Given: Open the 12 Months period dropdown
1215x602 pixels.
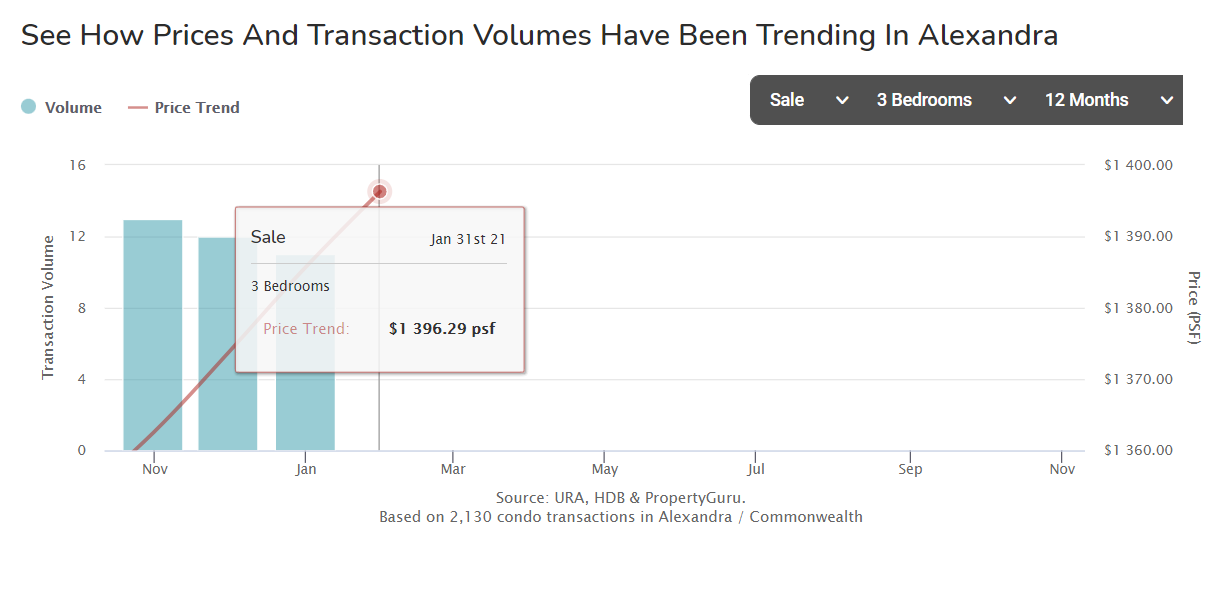Looking at the screenshot, I should pos(1086,100).
